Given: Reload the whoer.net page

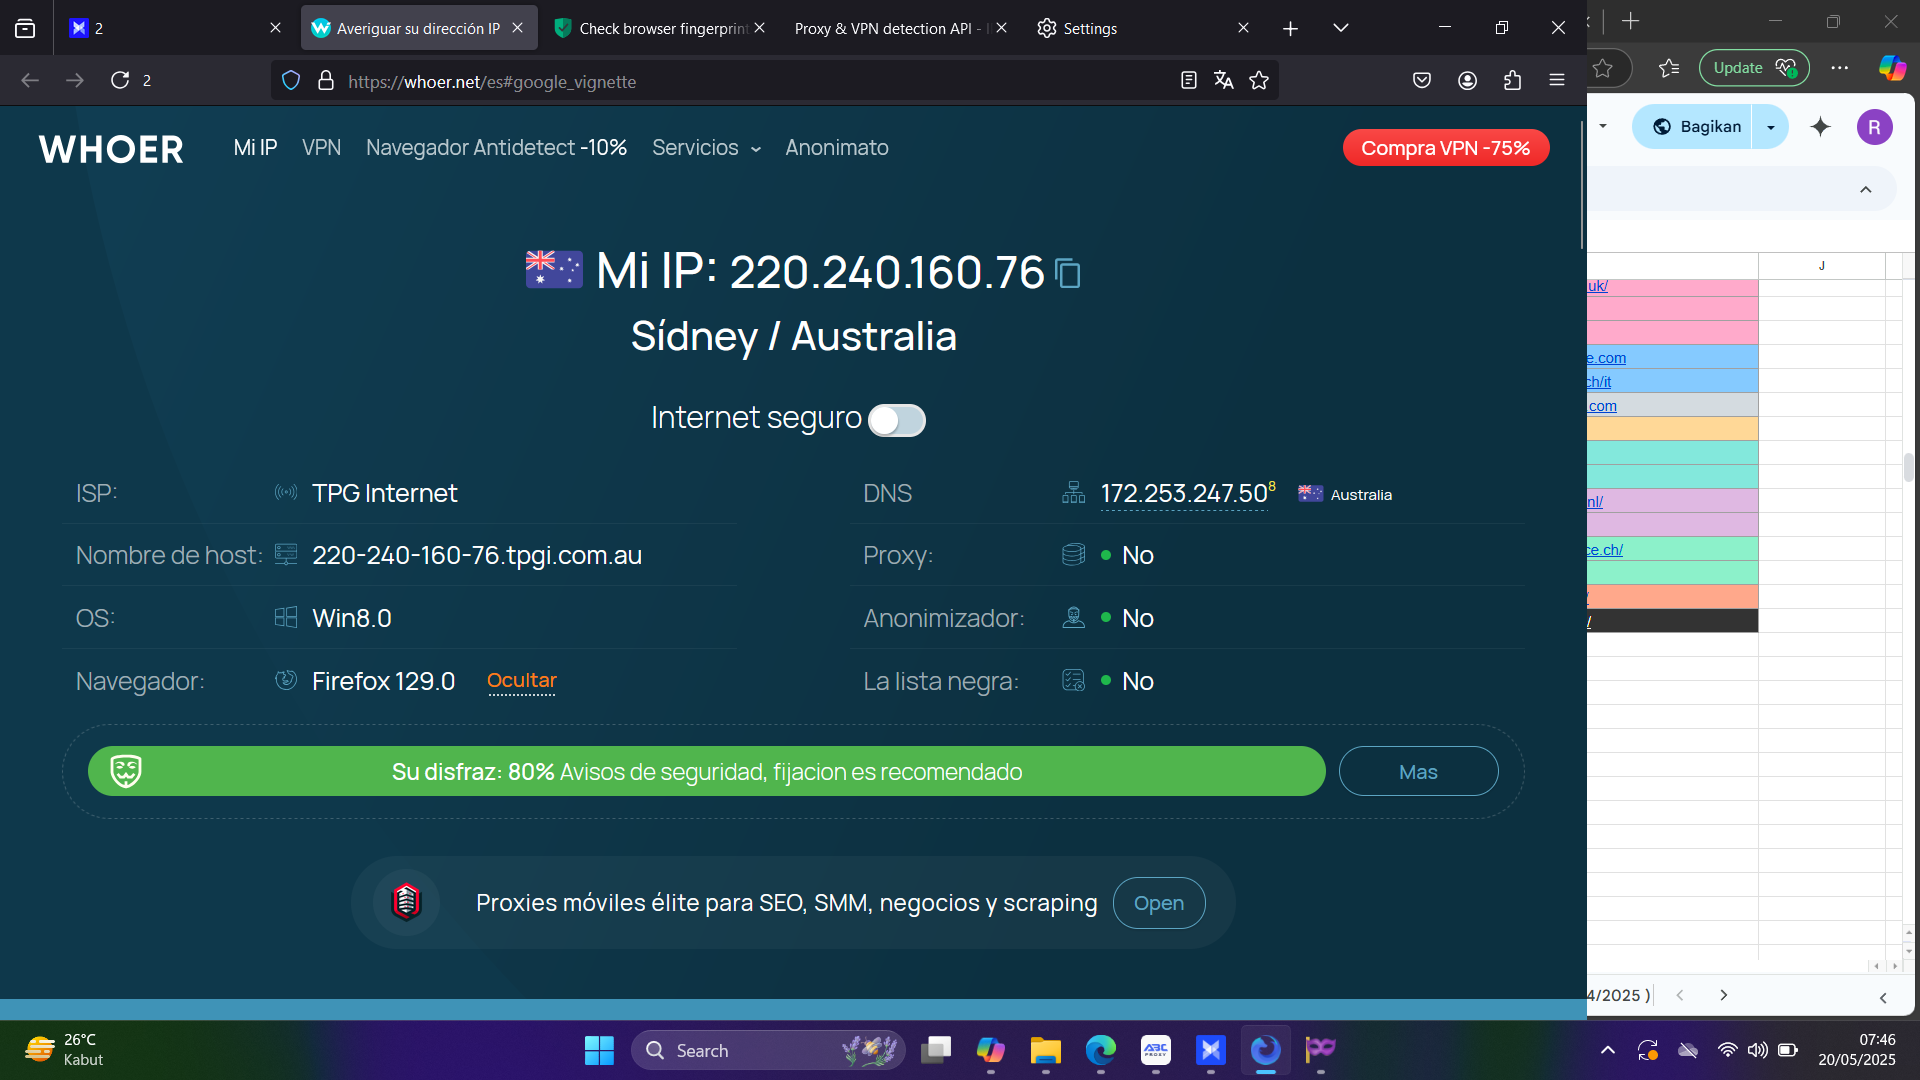Looking at the screenshot, I should point(120,80).
